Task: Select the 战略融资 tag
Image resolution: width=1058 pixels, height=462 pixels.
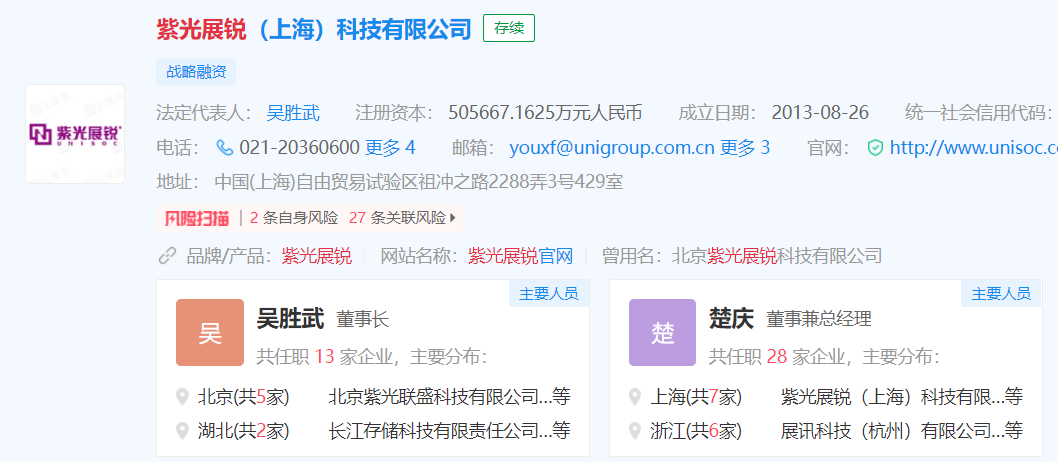Action: pyautogui.click(x=196, y=72)
